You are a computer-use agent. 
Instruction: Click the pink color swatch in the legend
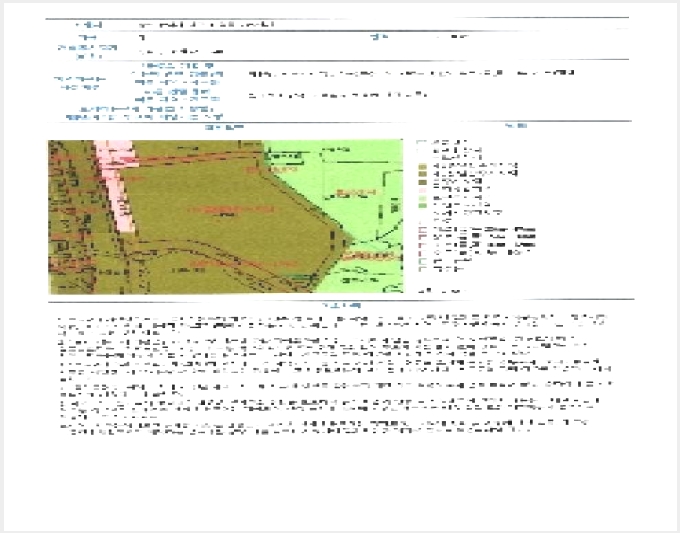click(x=422, y=190)
